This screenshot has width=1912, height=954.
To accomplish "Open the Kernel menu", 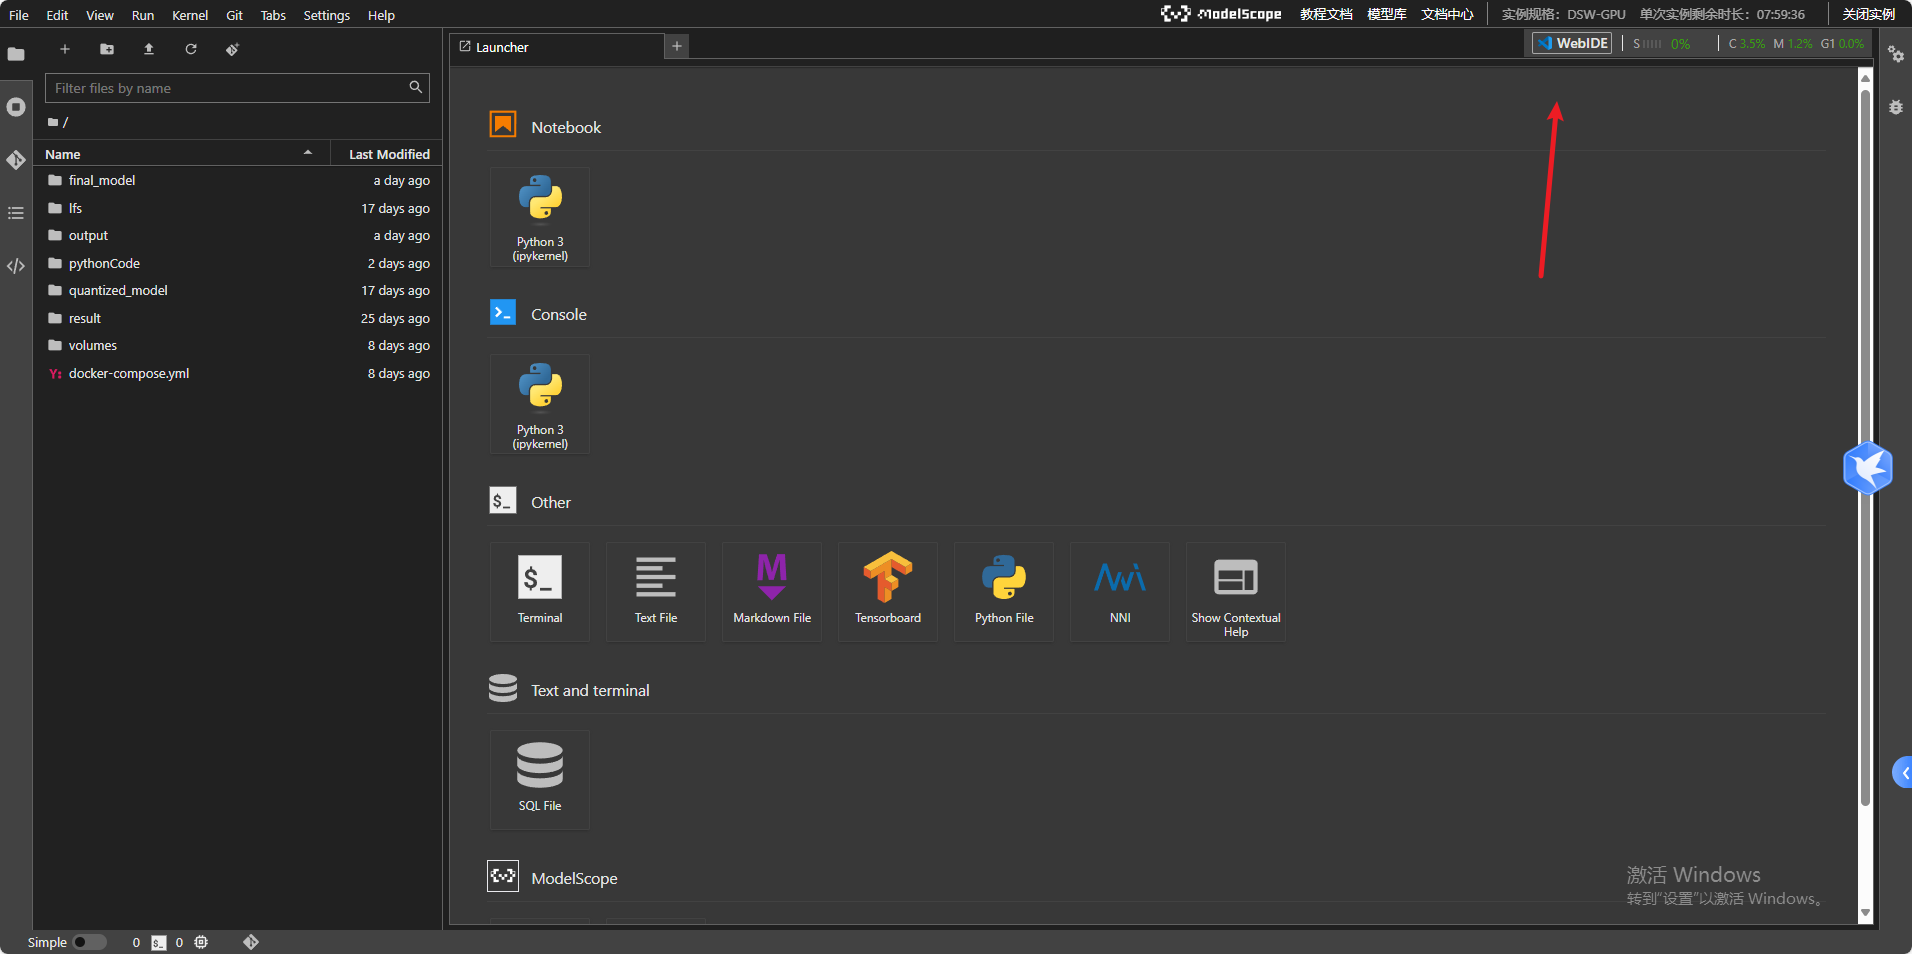I will click(x=190, y=15).
